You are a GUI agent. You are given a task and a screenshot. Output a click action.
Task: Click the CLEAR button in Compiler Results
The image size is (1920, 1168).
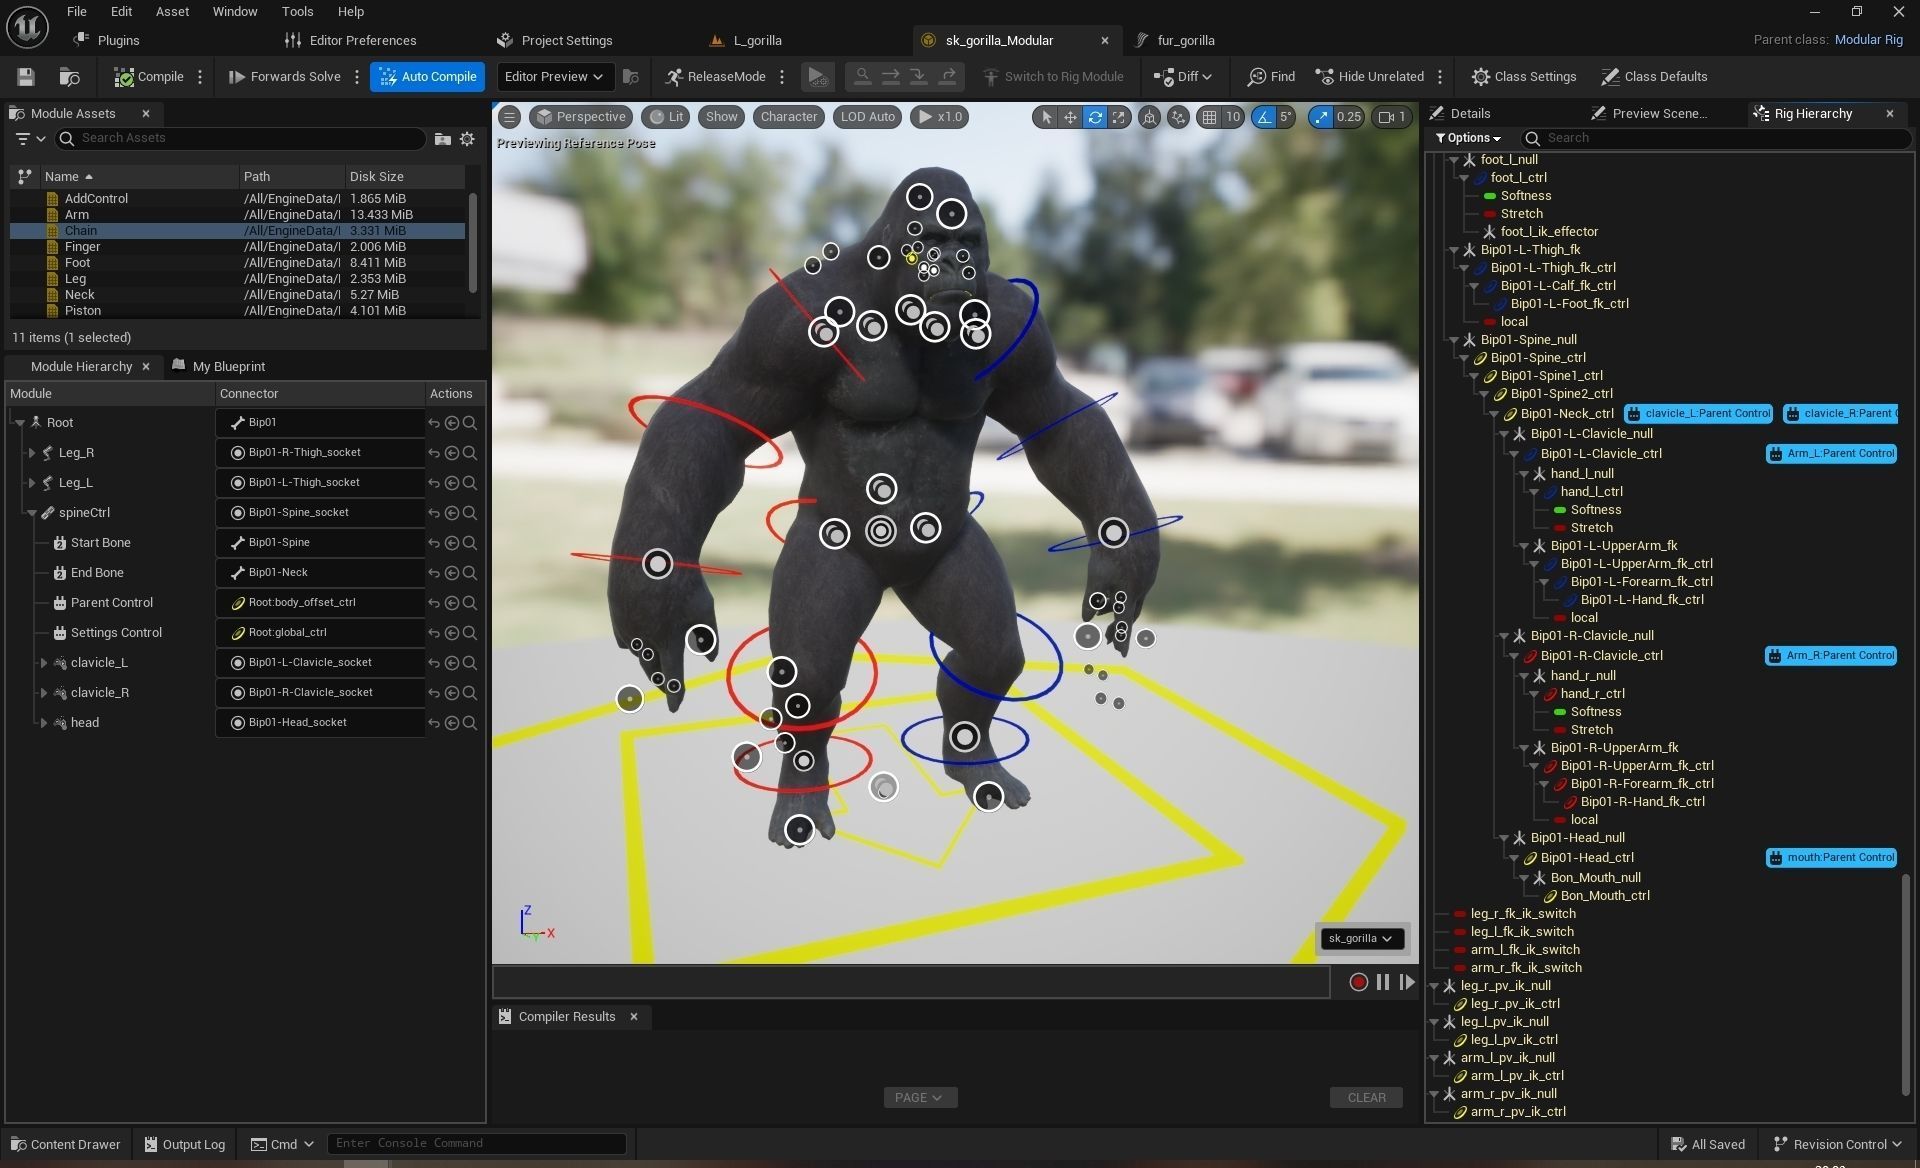[1366, 1097]
